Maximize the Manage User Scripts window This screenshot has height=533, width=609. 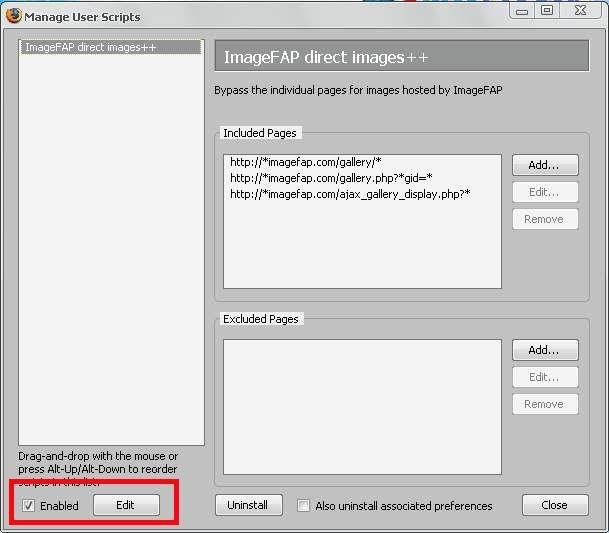tap(547, 10)
